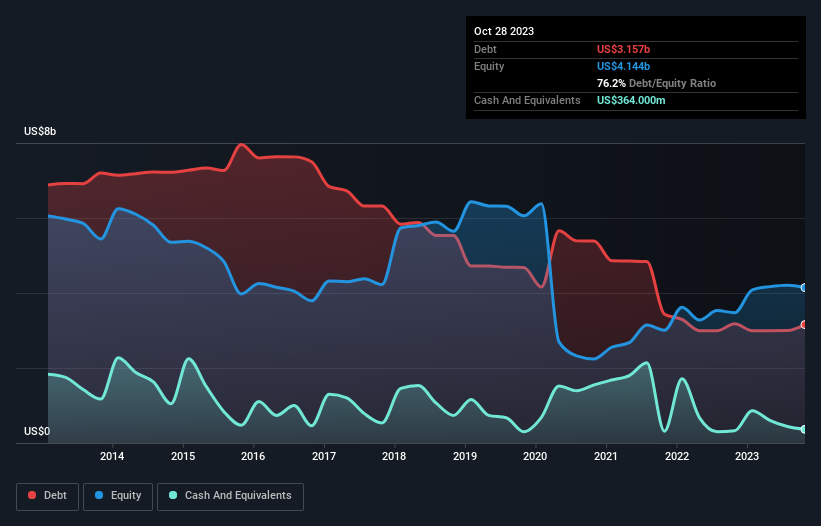The image size is (821, 526).
Task: Click the US$8b y-axis label
Action: tap(40, 131)
